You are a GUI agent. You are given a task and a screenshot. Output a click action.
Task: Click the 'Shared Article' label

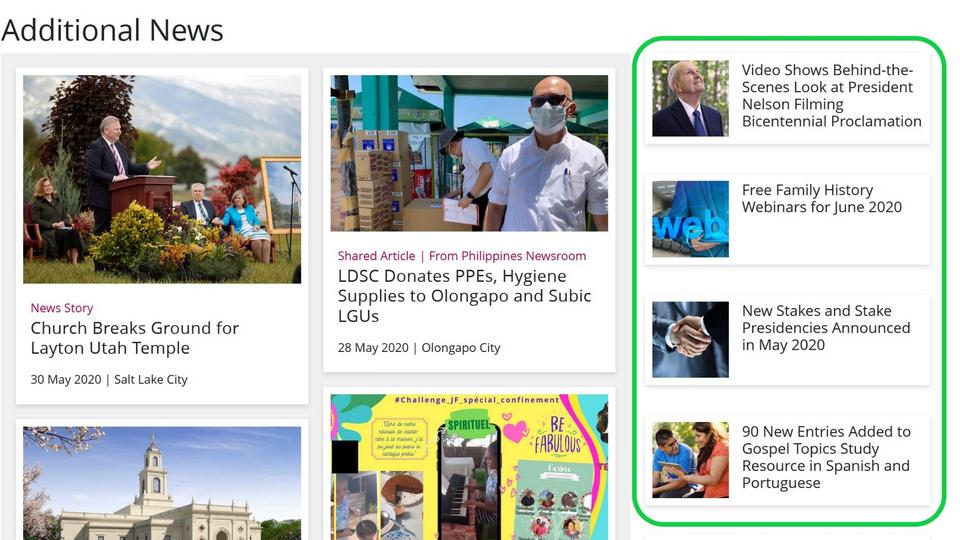[375, 256]
